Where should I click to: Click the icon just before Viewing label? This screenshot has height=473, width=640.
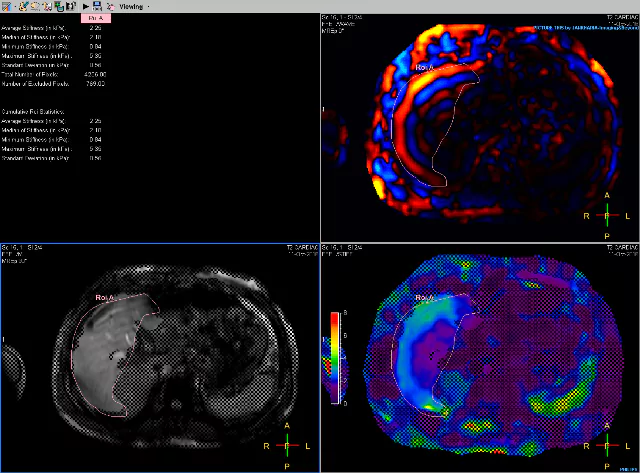(x=109, y=6)
